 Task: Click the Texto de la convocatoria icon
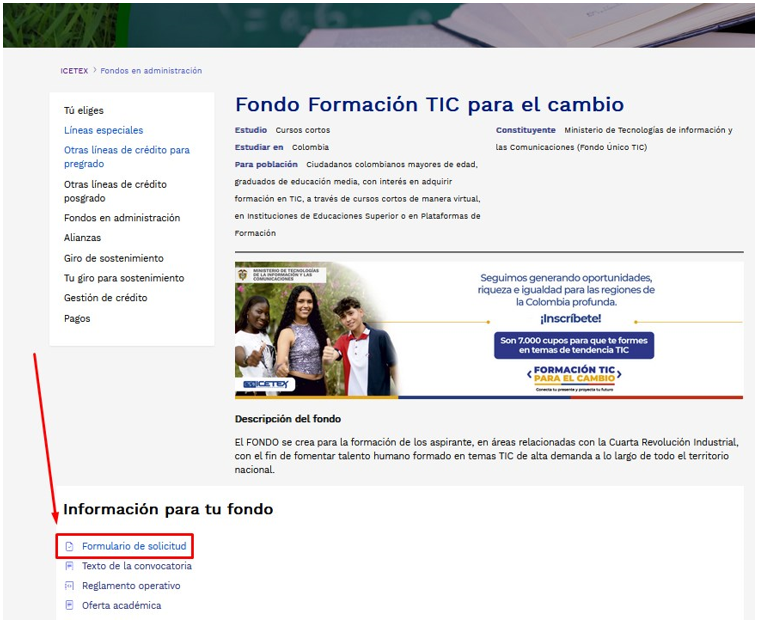coord(69,566)
